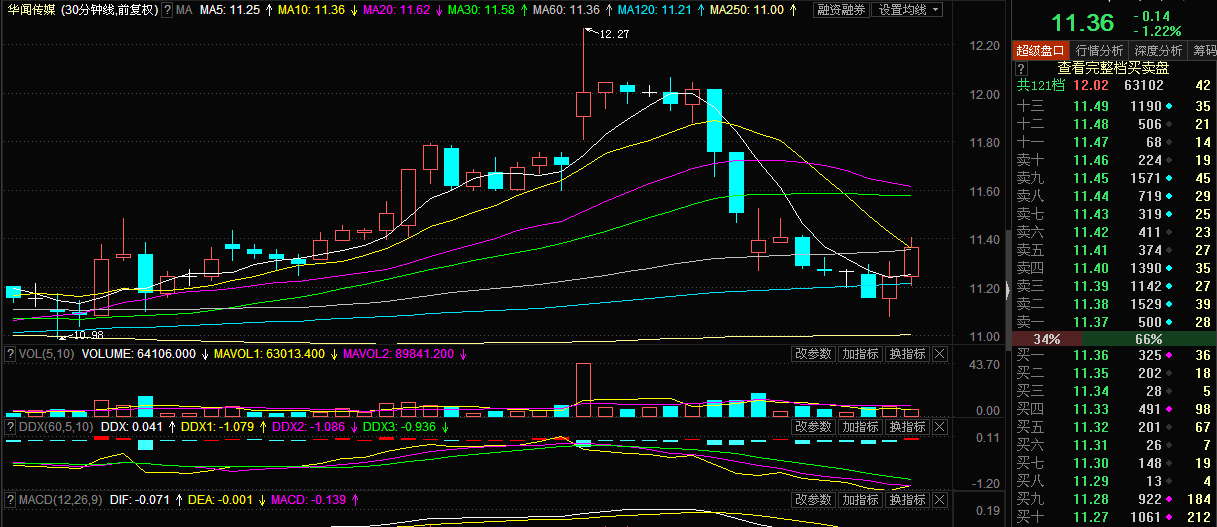This screenshot has width=1217, height=527.
Task: Click 改参数 in DDX panel
Action: click(814, 427)
